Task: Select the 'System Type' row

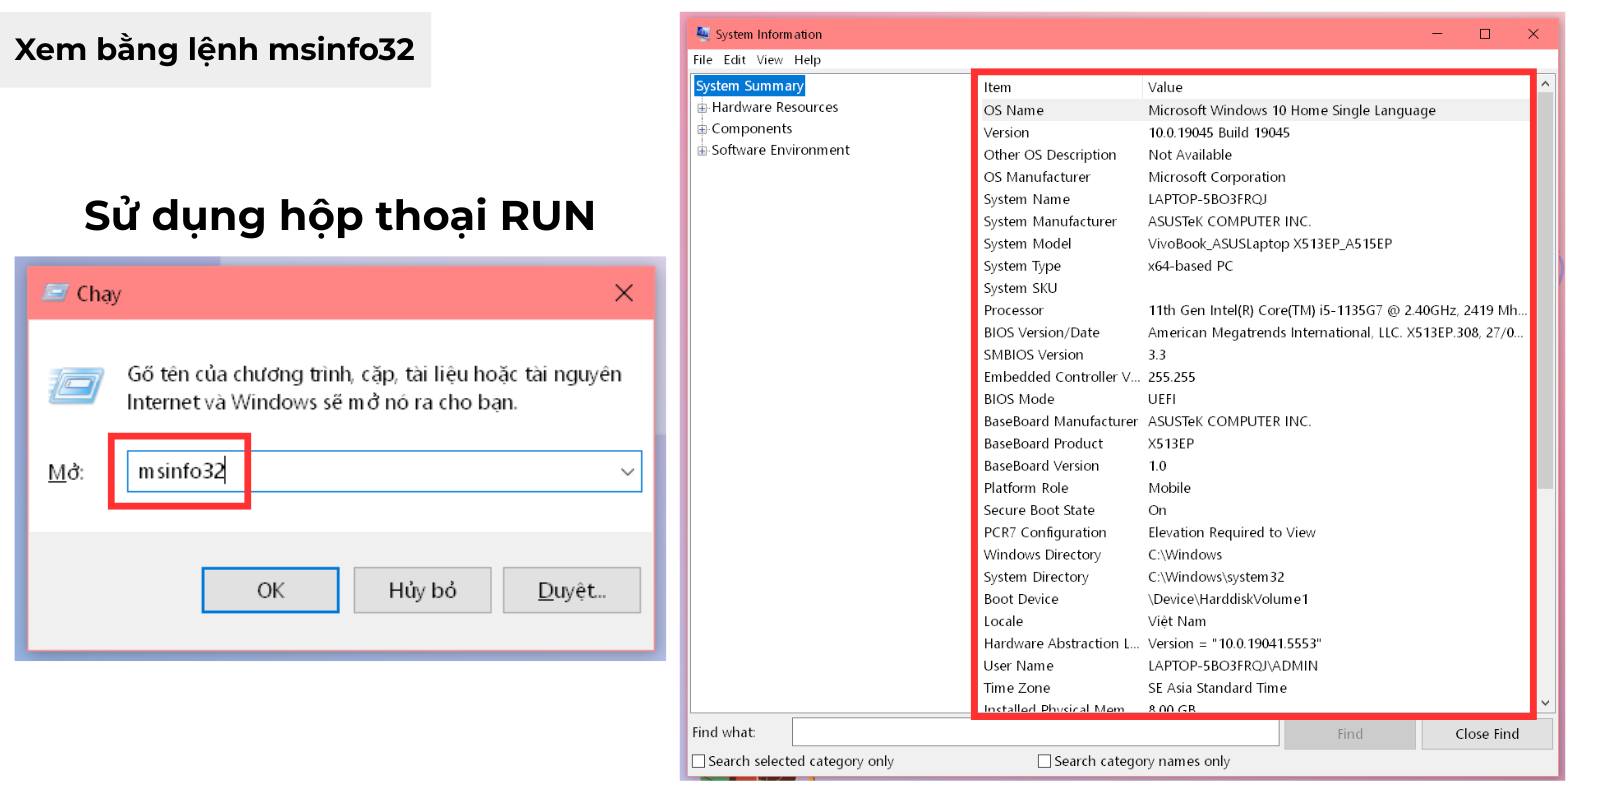Action: [x=1253, y=266]
